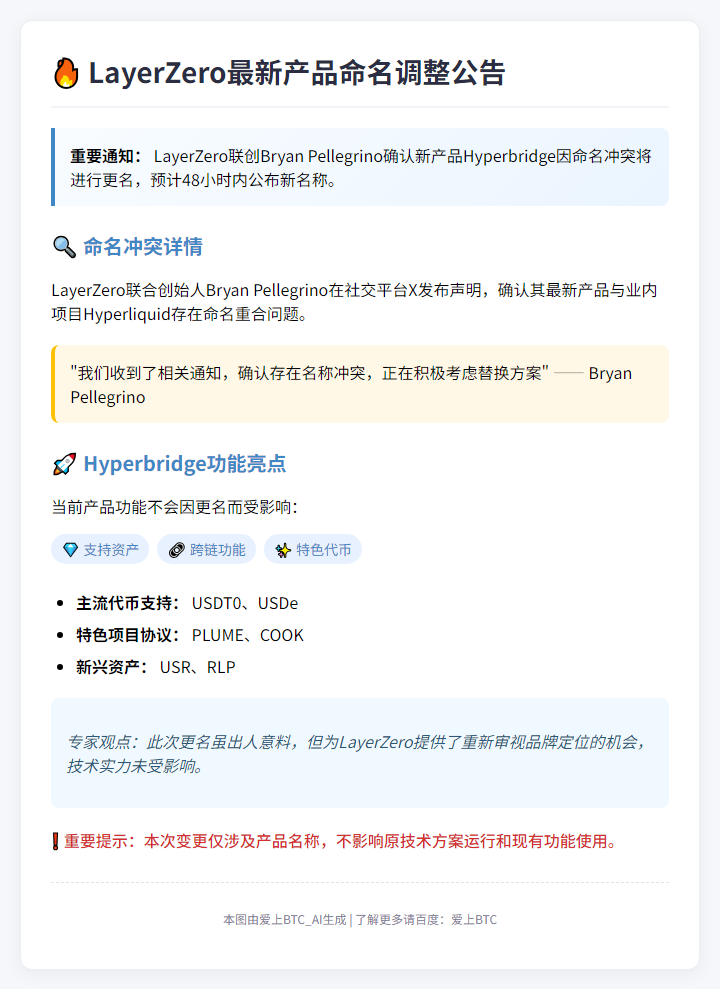
Task: Click the footer text 本图由爱上BTC_AI生成
Action: pos(284,920)
